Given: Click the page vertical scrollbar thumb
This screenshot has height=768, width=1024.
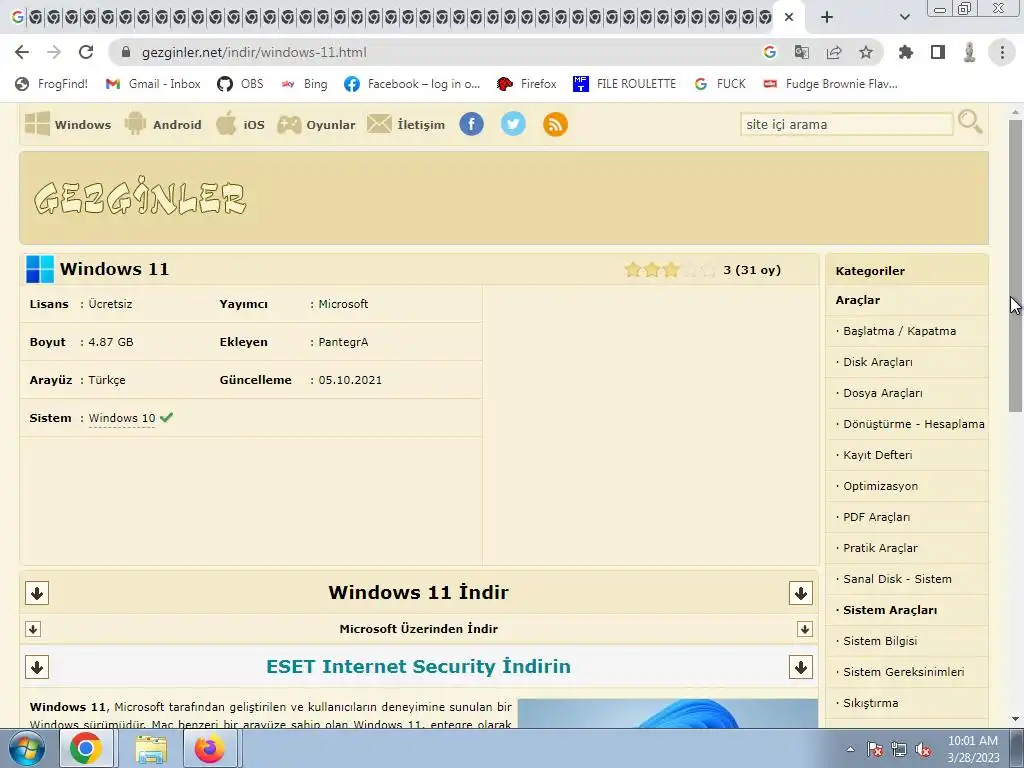Looking at the screenshot, I should point(1015,264).
